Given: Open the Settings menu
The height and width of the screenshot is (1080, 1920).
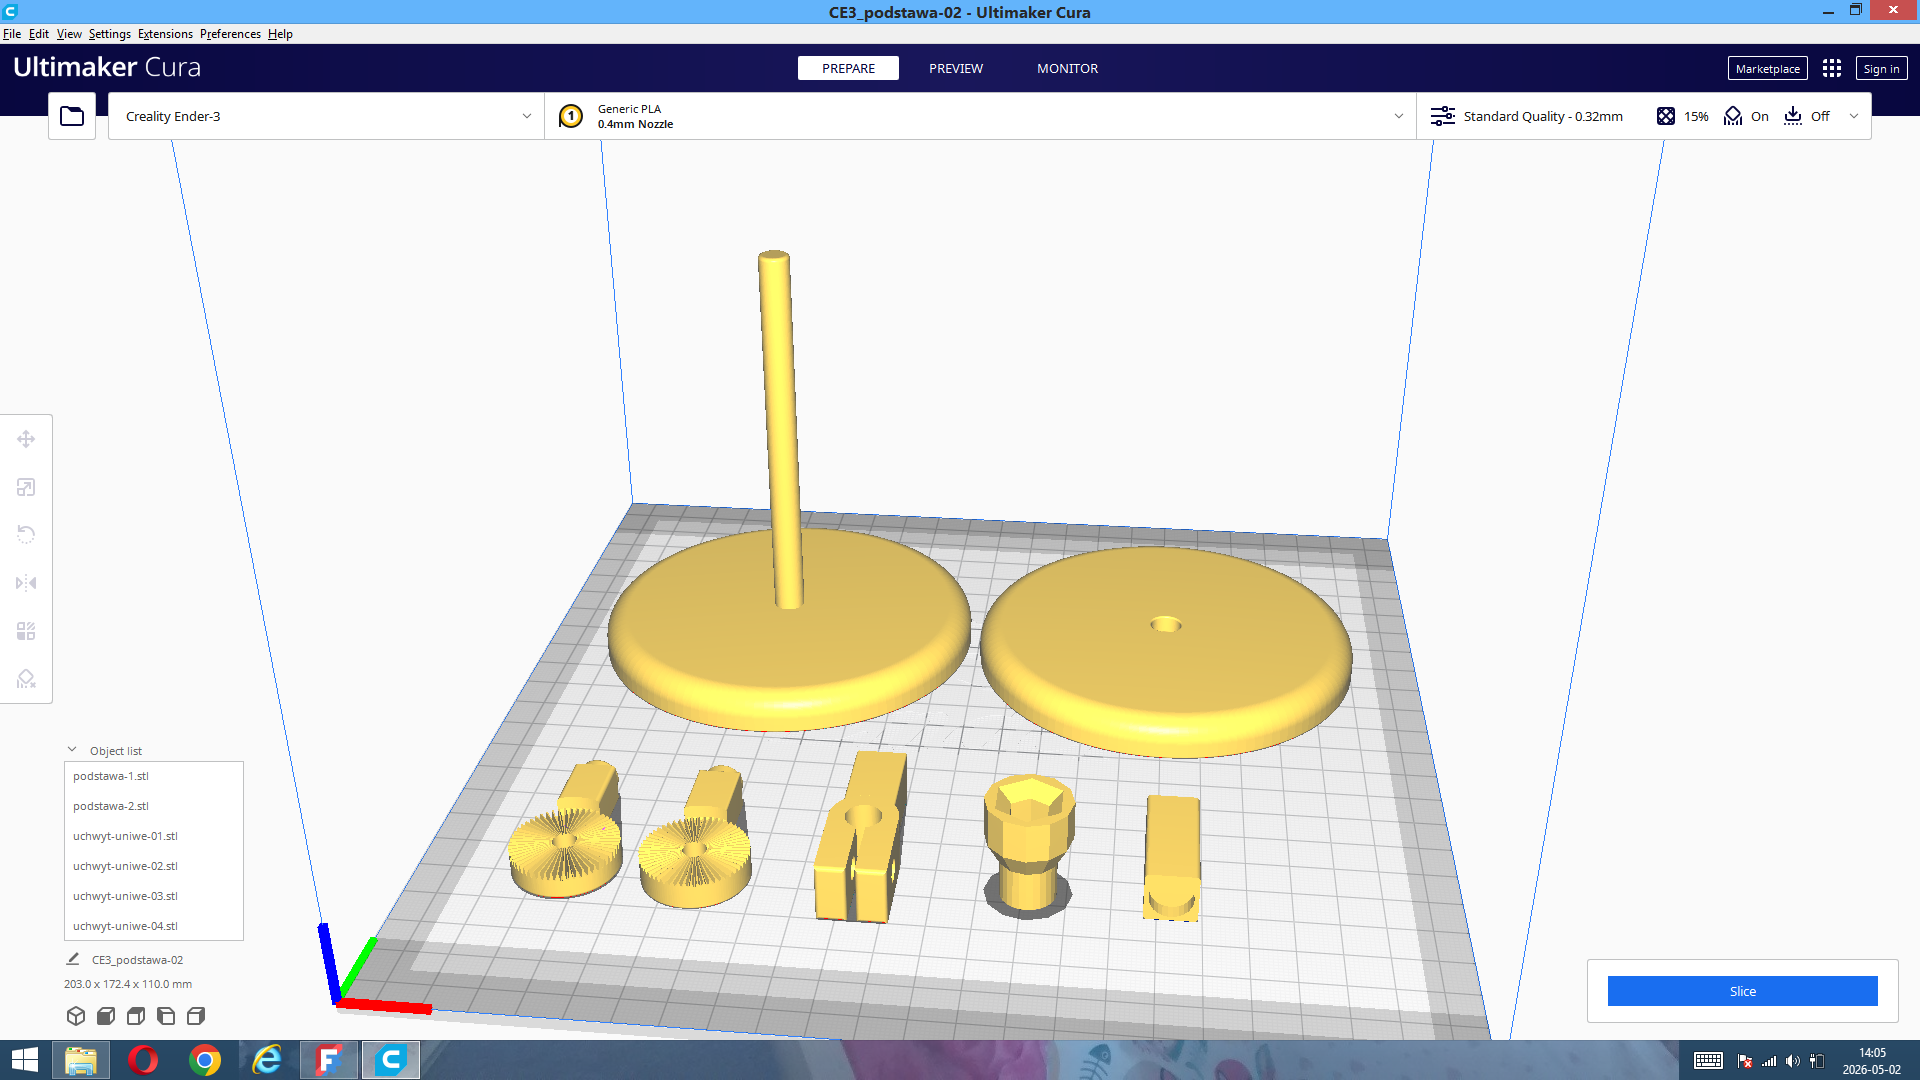Looking at the screenshot, I should [110, 34].
